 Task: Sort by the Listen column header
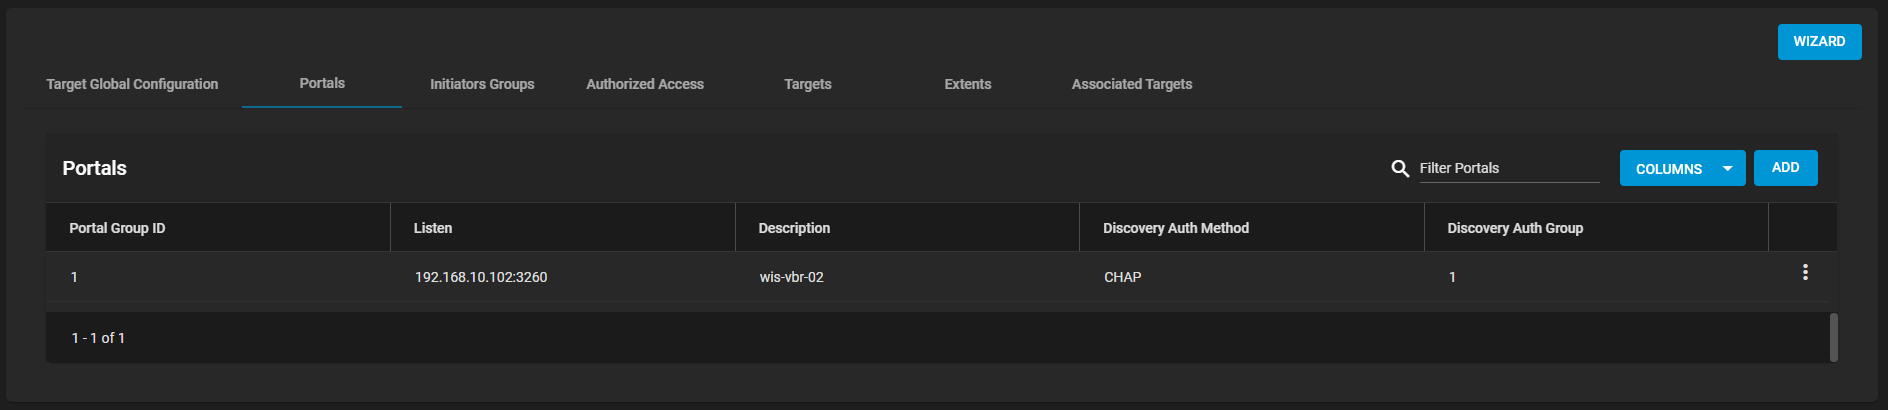(433, 228)
